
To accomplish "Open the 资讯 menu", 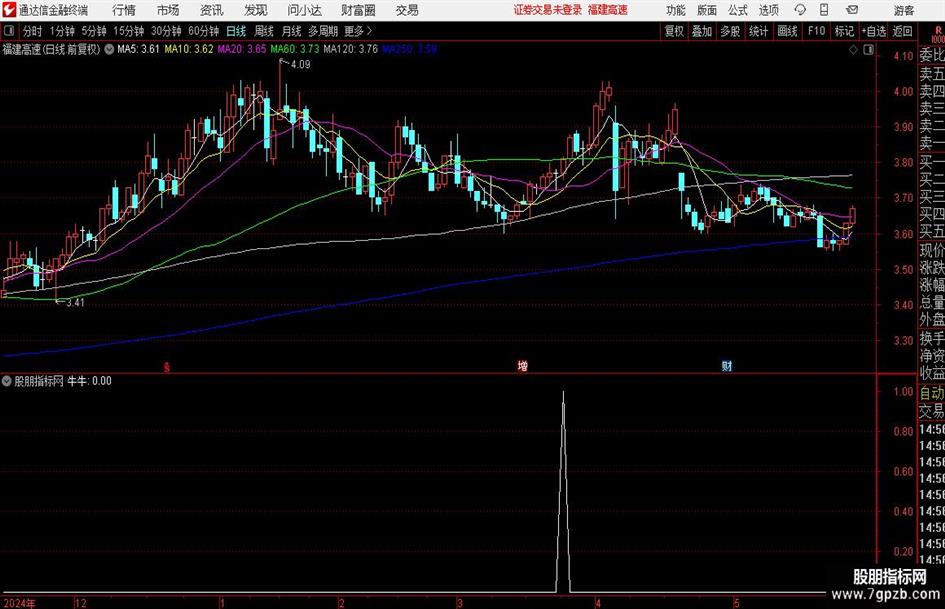I will tap(212, 10).
